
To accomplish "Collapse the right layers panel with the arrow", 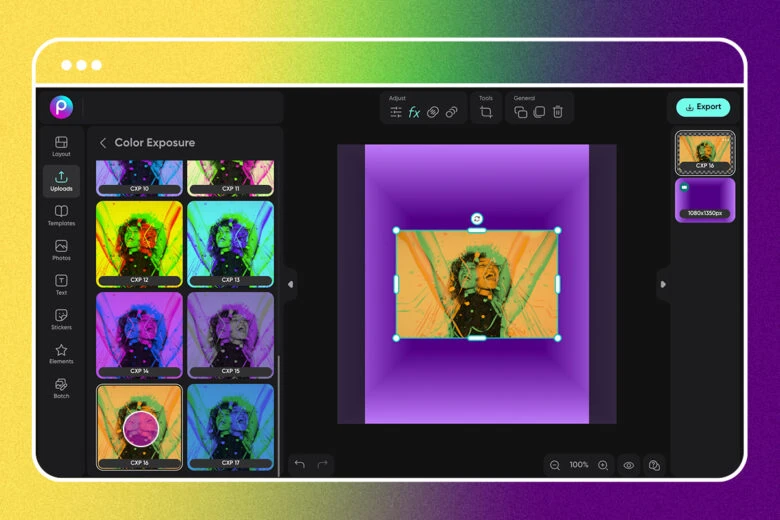I will (662, 284).
